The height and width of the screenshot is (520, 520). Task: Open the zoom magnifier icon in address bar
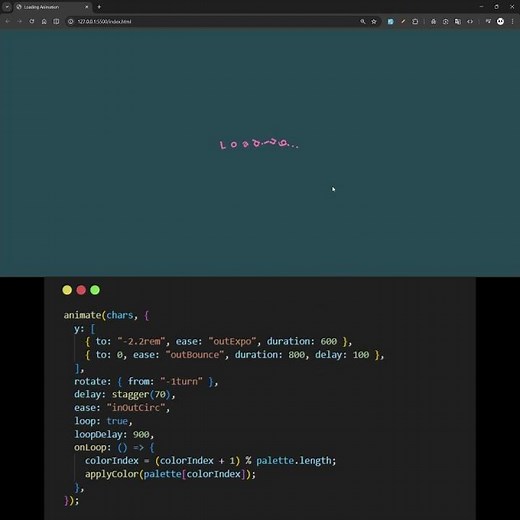(x=363, y=21)
